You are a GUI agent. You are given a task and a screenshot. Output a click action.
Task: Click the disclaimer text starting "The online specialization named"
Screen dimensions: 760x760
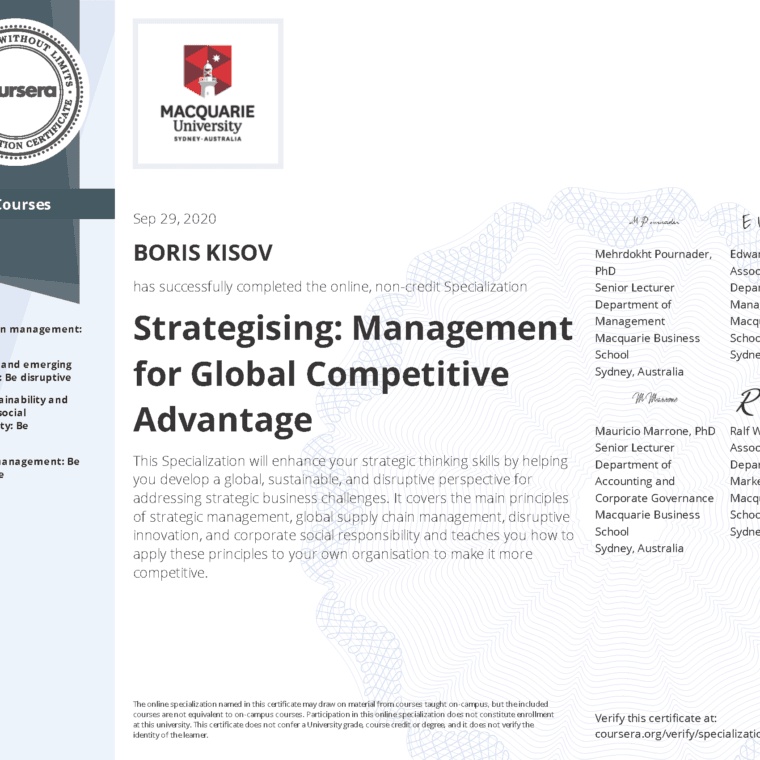click(343, 719)
